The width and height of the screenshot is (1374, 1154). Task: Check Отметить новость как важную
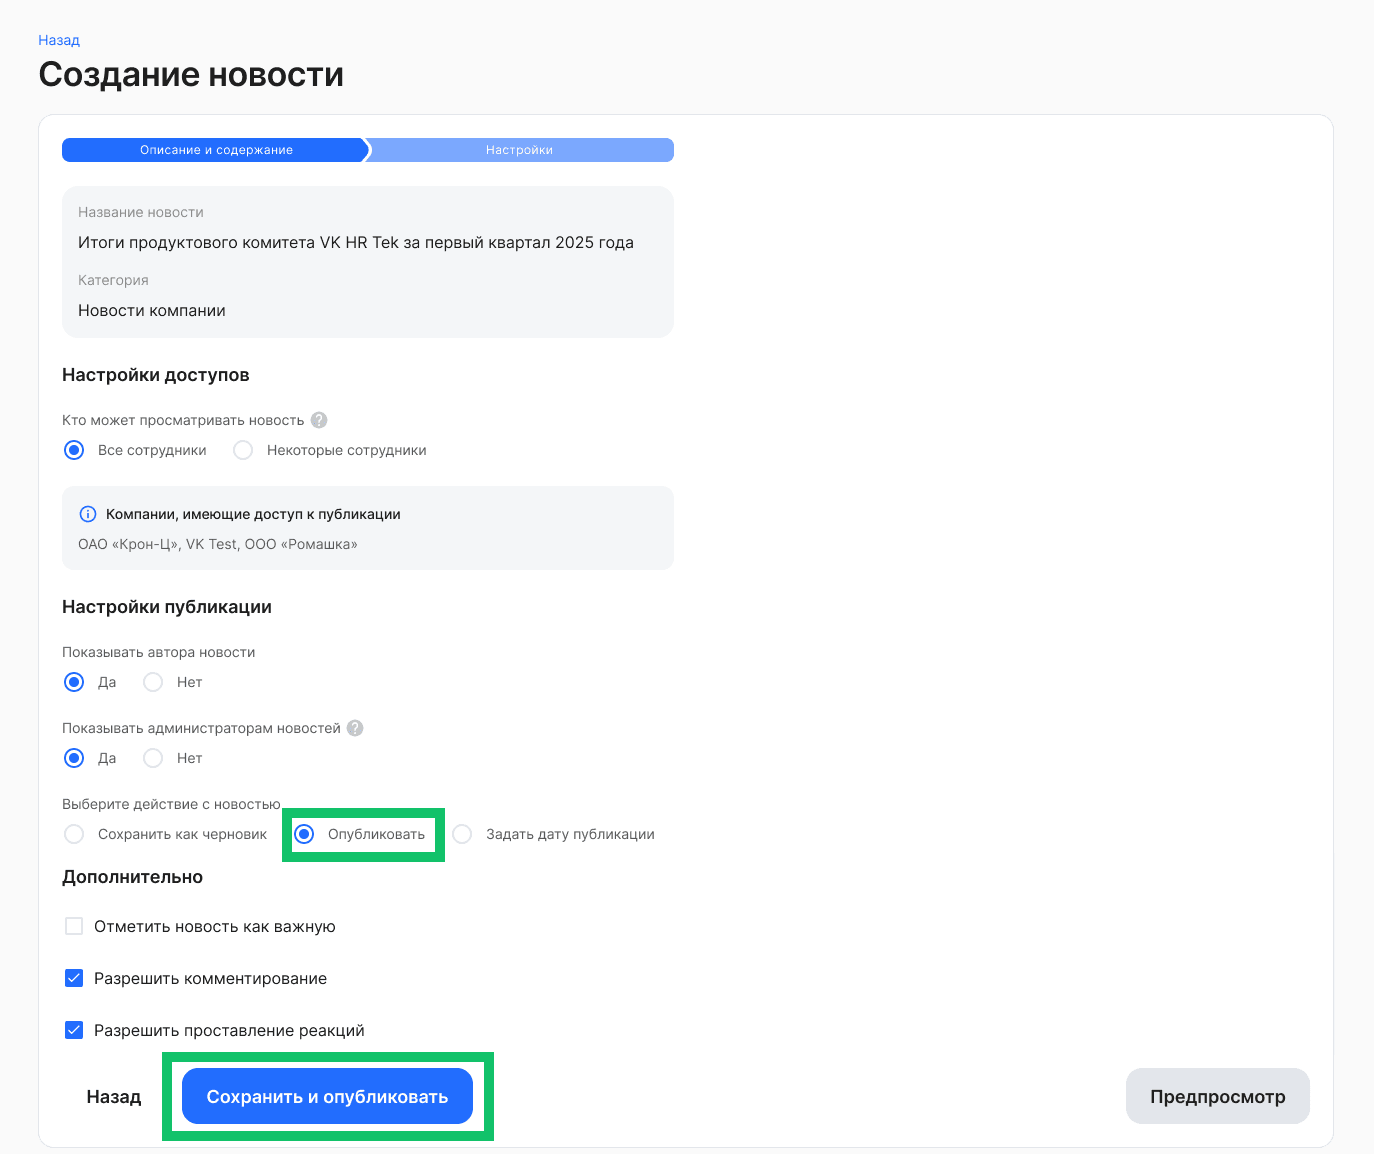[x=73, y=926]
